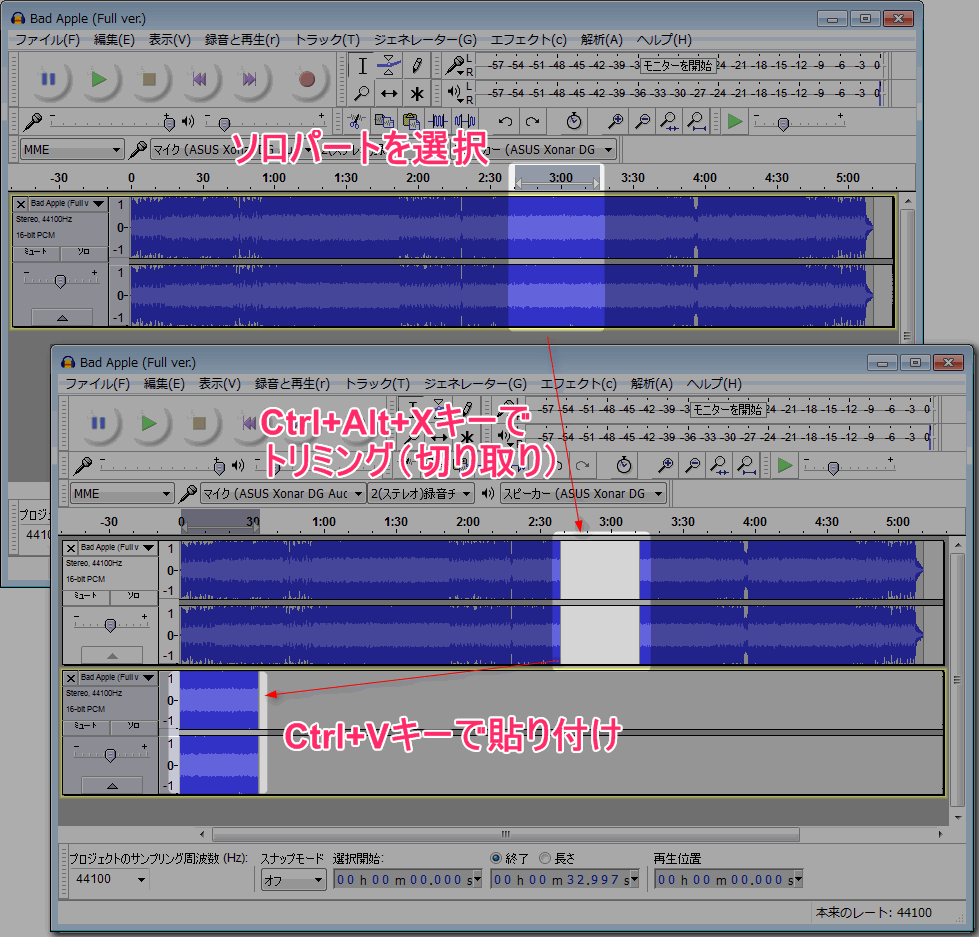Open the ジェネレーター(G) menu in back window
This screenshot has width=979, height=937.
[x=425, y=39]
